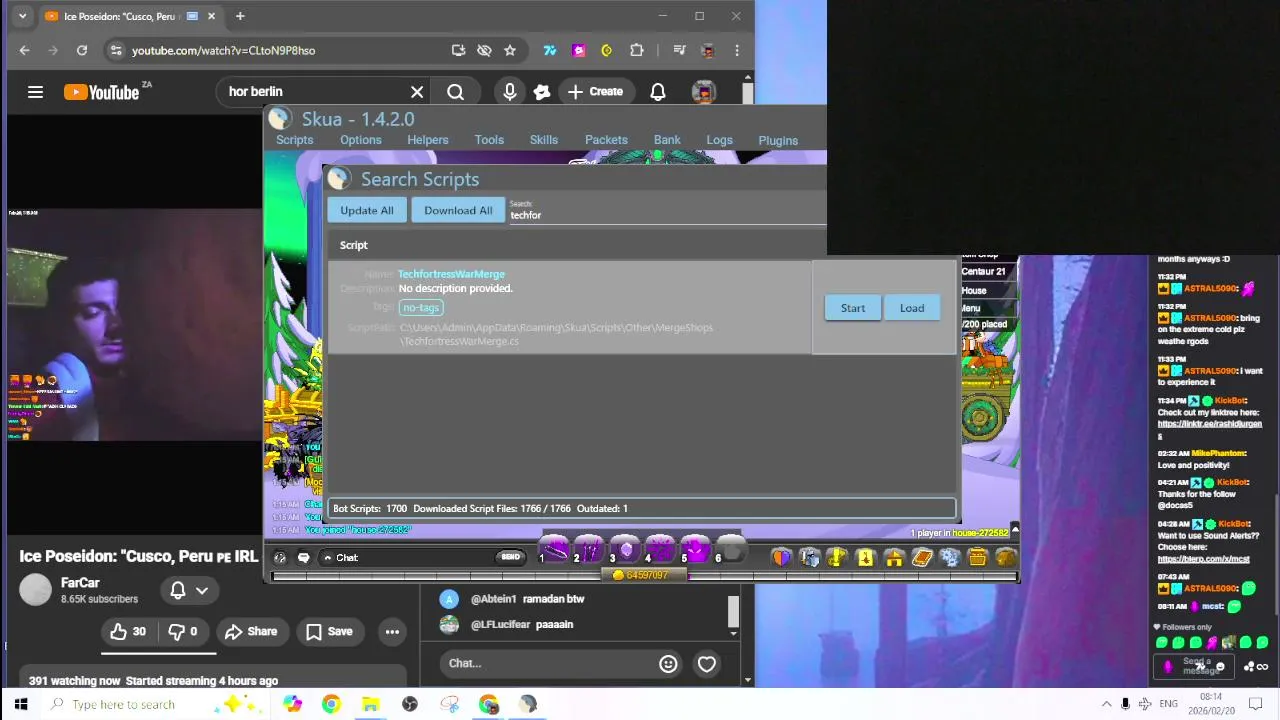Open Chrome extensions puzzle icon

click(637, 50)
